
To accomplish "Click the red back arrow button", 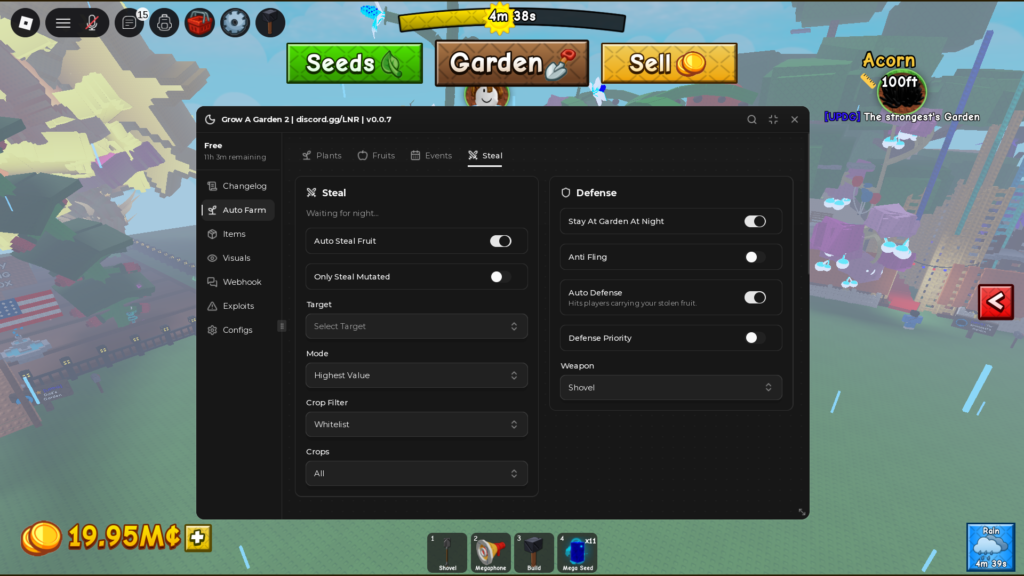I will [x=995, y=302].
